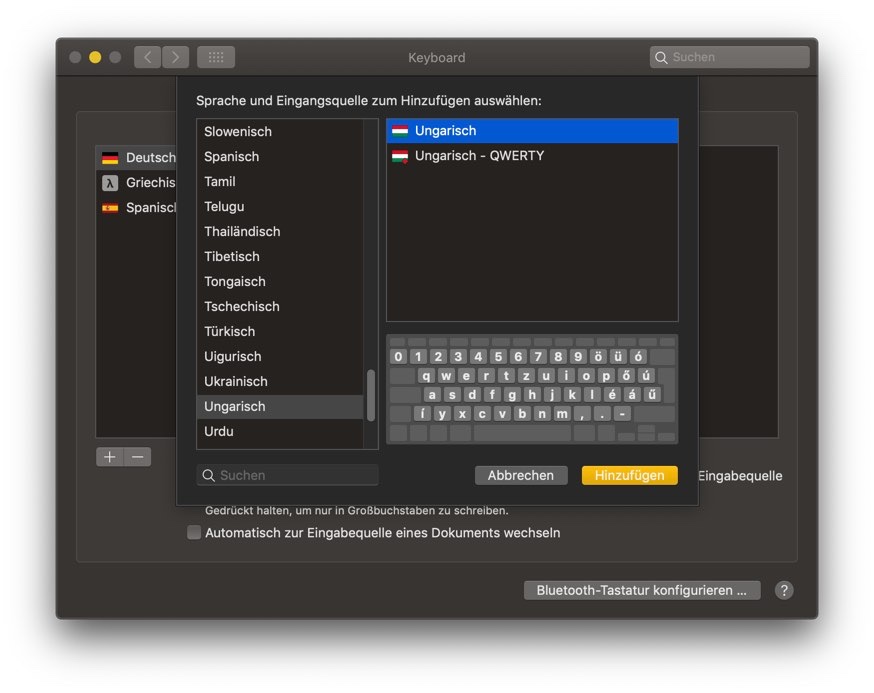Select Ukrainisch language

(280, 382)
